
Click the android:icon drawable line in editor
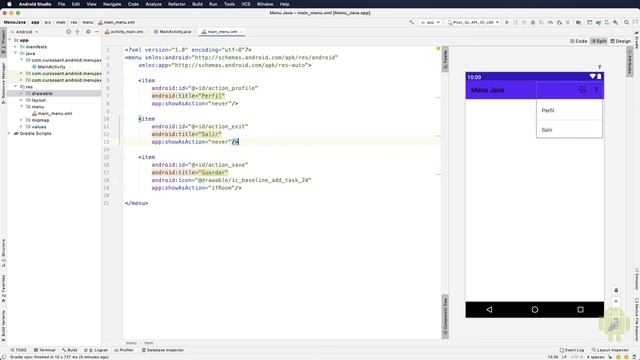click(231, 180)
